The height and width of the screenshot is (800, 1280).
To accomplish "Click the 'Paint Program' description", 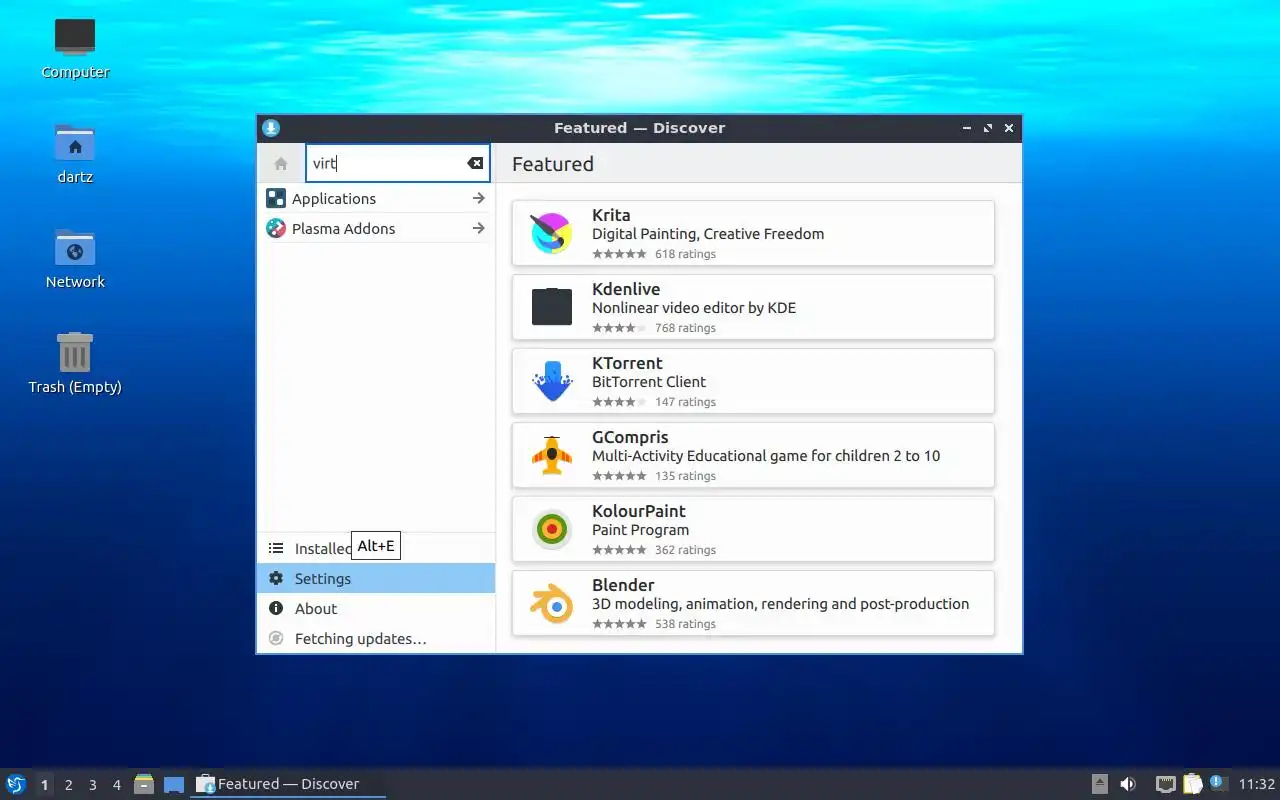I will click(640, 530).
